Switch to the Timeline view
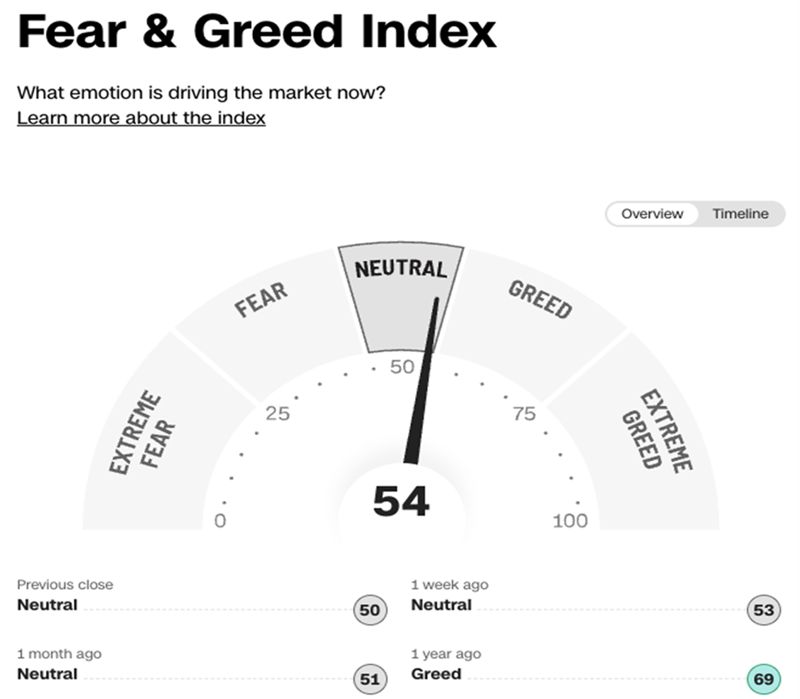Viewport: 800px width, 699px height. pos(740,214)
